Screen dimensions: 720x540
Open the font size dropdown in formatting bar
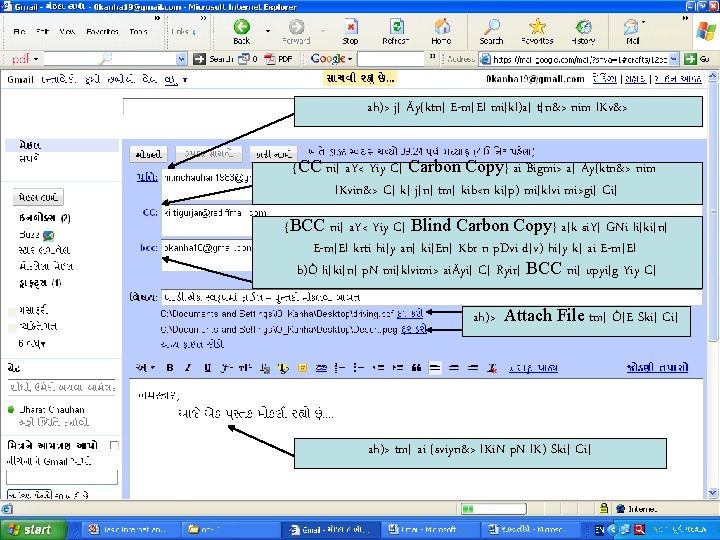coord(245,367)
